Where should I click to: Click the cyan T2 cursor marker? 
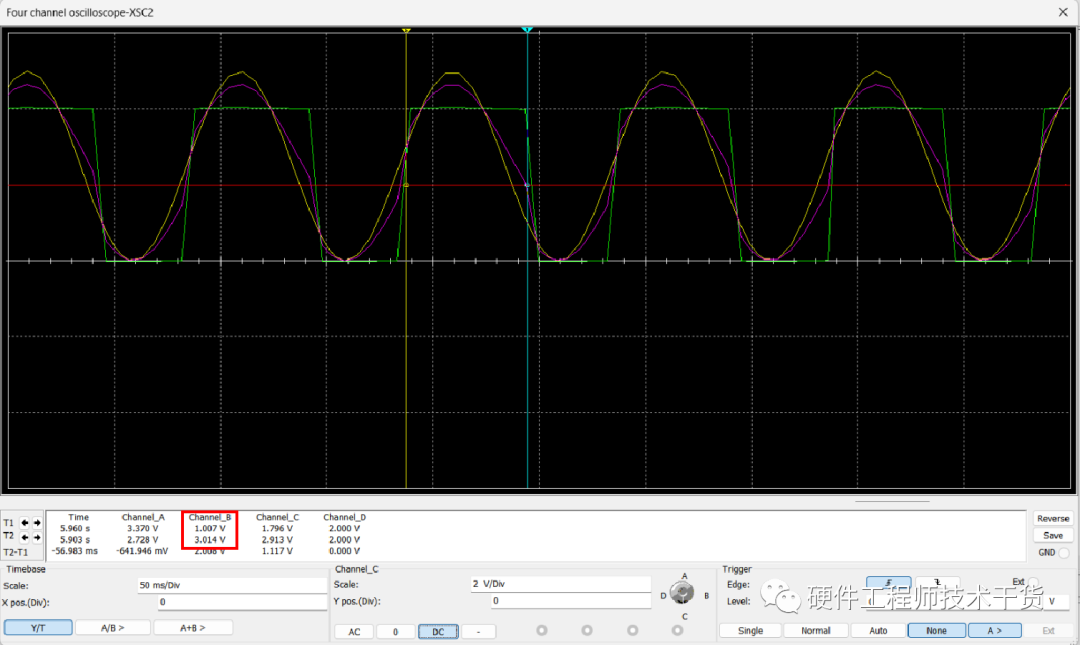click(528, 30)
